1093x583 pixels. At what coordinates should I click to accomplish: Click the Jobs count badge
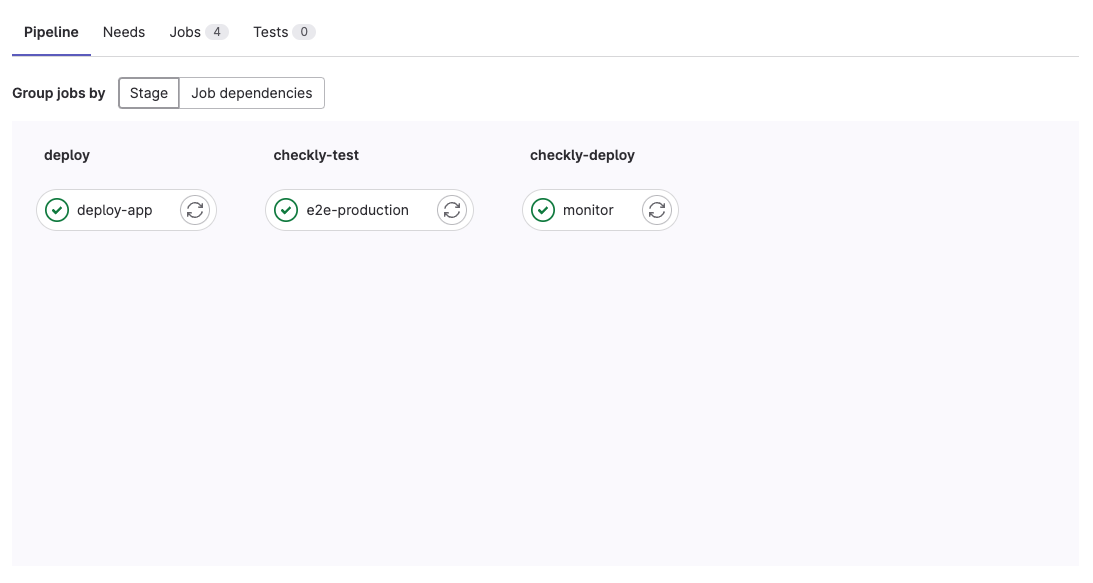click(x=219, y=31)
